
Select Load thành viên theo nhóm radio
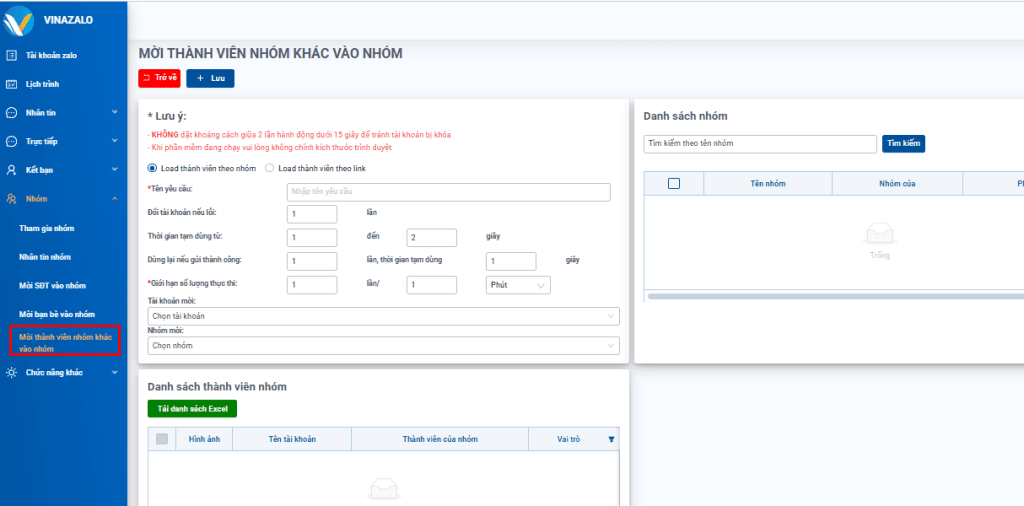(x=152, y=168)
